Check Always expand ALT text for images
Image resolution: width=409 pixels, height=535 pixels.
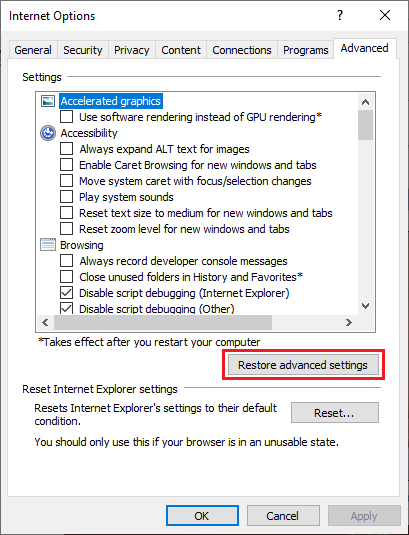coord(67,149)
